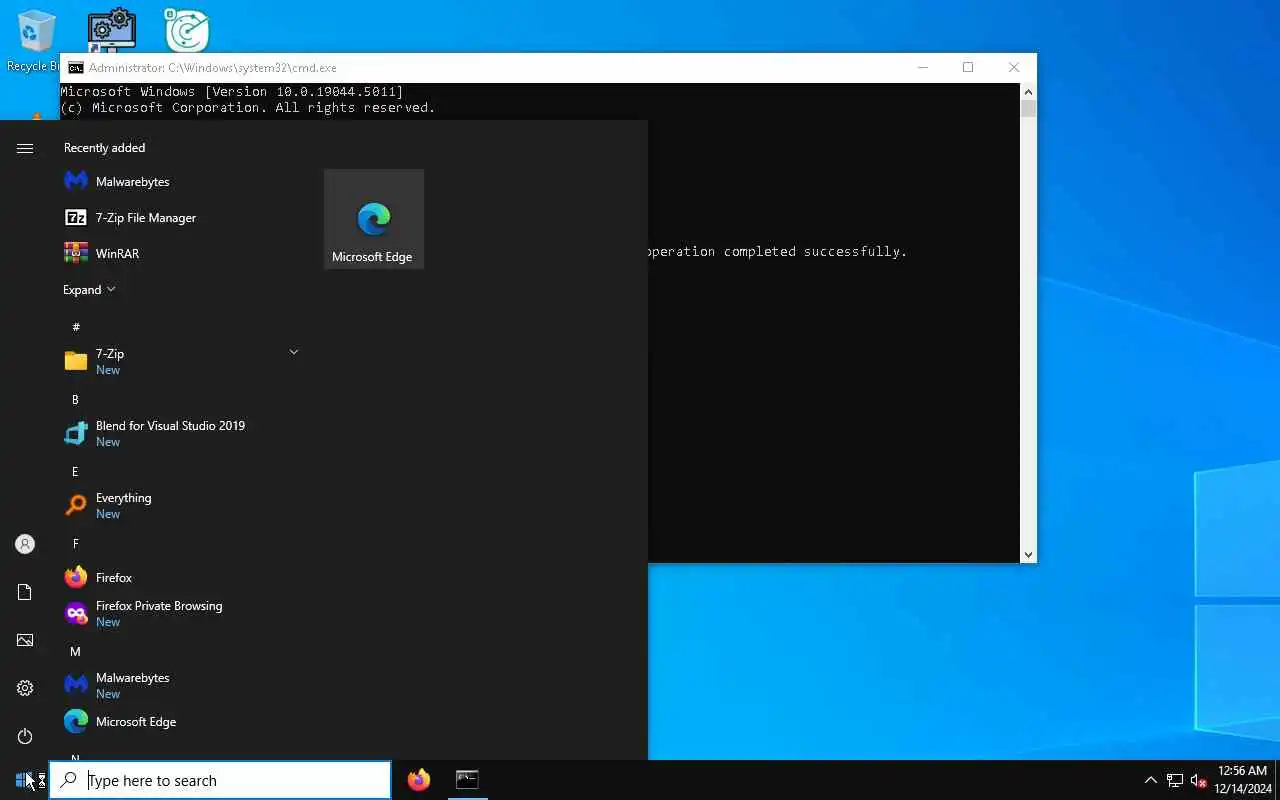Screen dimensions: 1280x800
Task: Maximize the cmd.exe window
Action: (x=968, y=67)
